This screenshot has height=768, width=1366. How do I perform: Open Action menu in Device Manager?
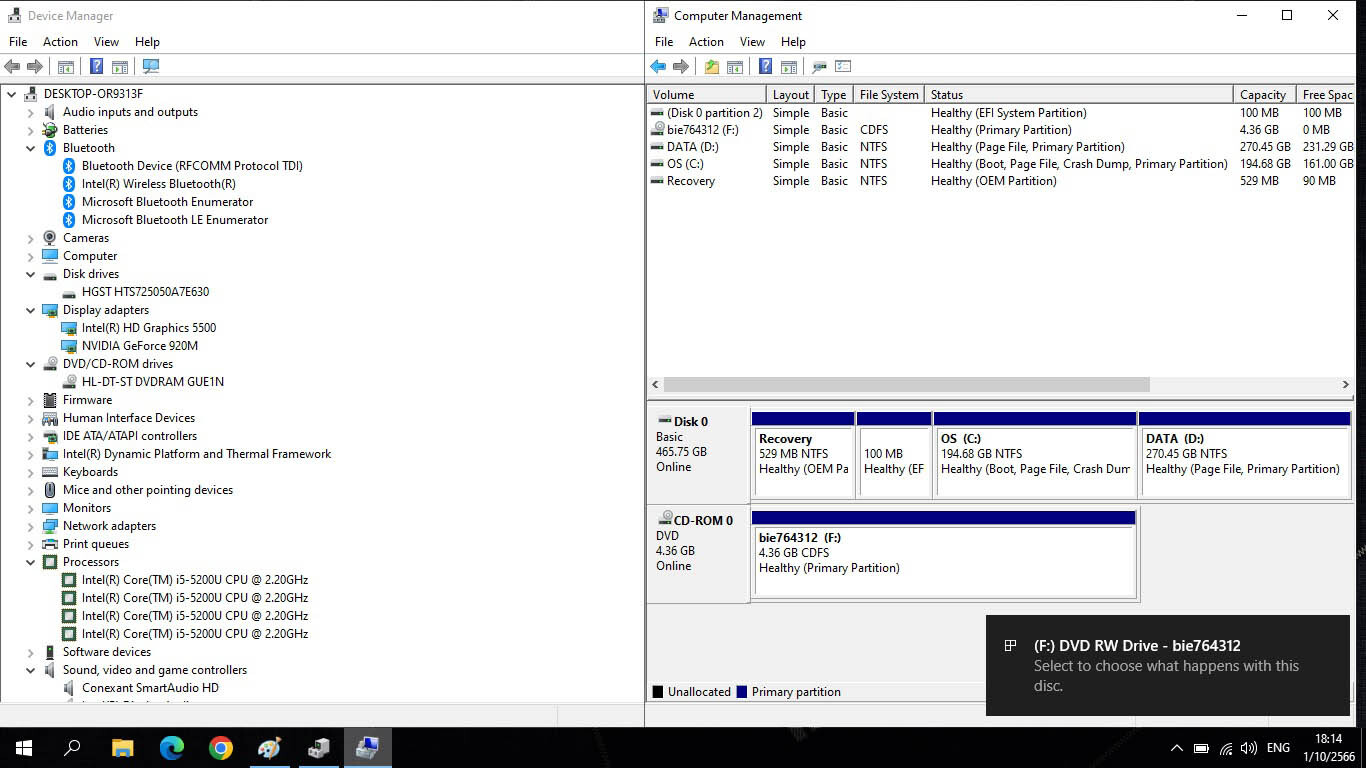click(x=60, y=42)
